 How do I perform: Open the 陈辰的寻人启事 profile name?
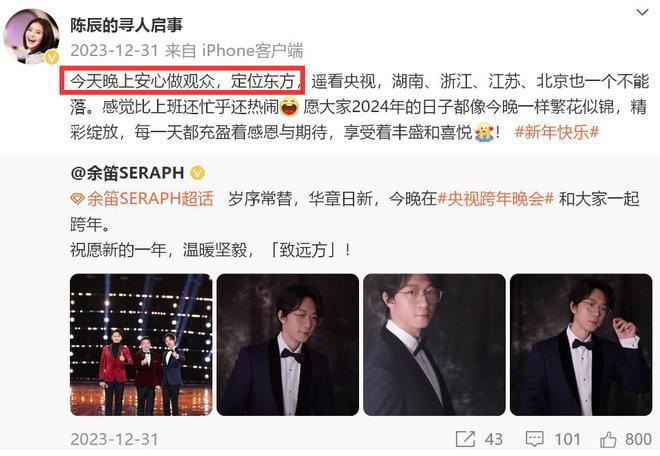tap(126, 25)
